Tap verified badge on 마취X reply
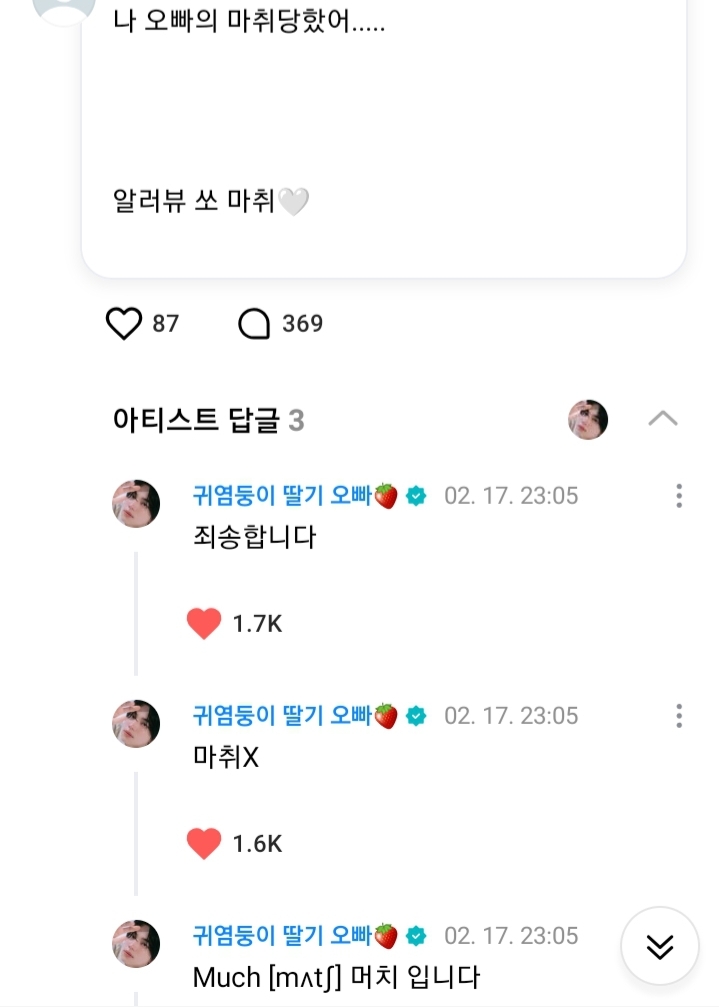This screenshot has width=719, height=1007. click(x=417, y=716)
